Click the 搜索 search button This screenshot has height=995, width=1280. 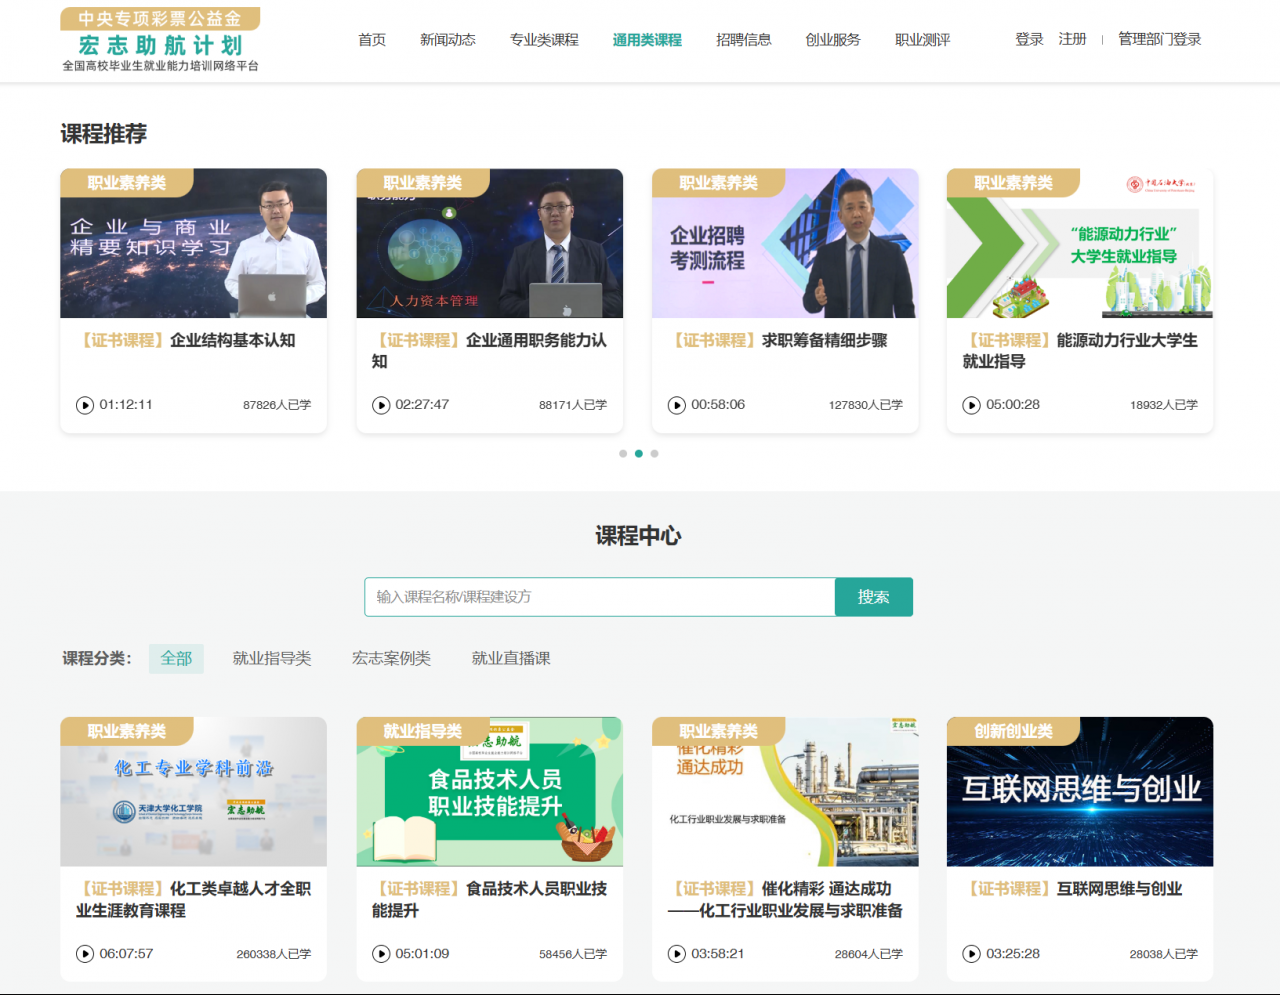click(x=874, y=596)
